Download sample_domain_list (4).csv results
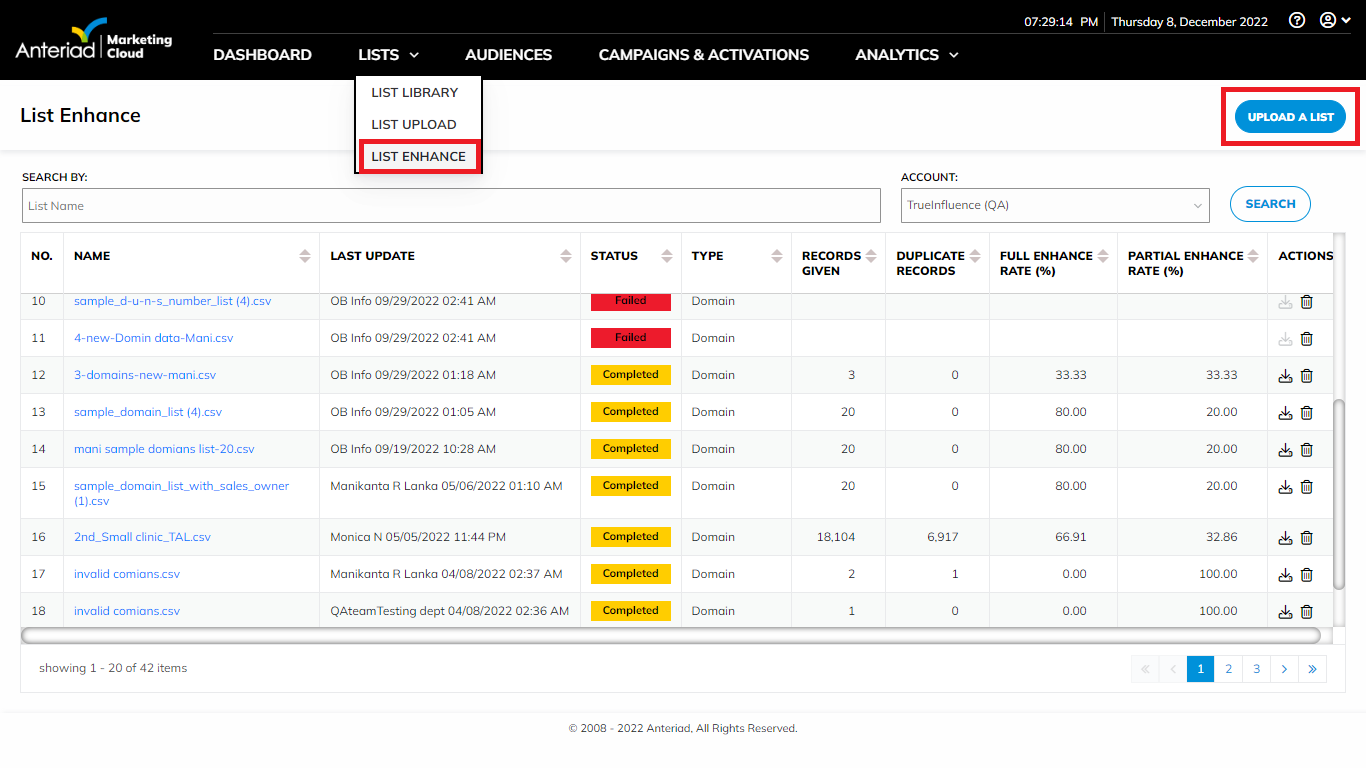 (1286, 413)
